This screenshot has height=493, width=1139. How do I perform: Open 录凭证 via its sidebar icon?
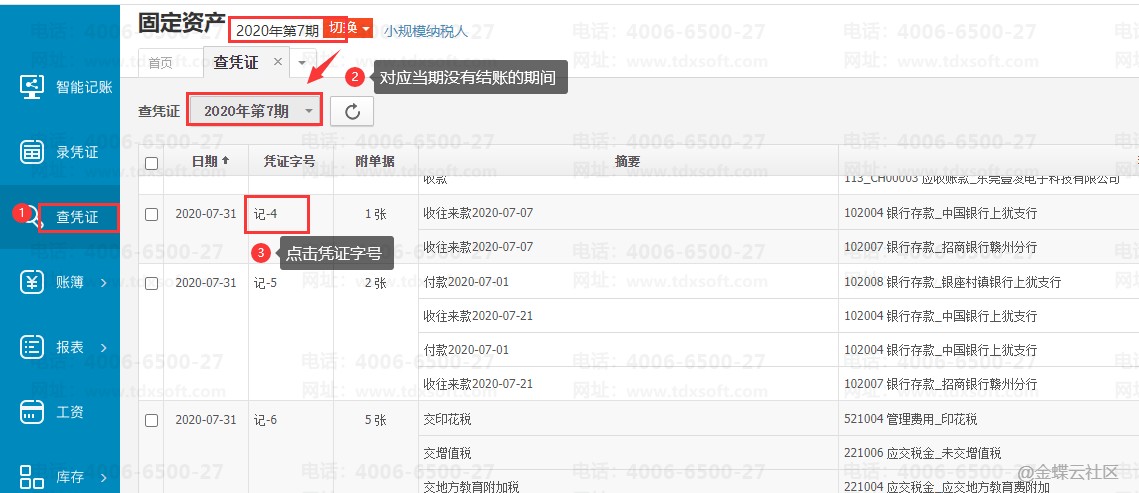pyautogui.click(x=32, y=152)
